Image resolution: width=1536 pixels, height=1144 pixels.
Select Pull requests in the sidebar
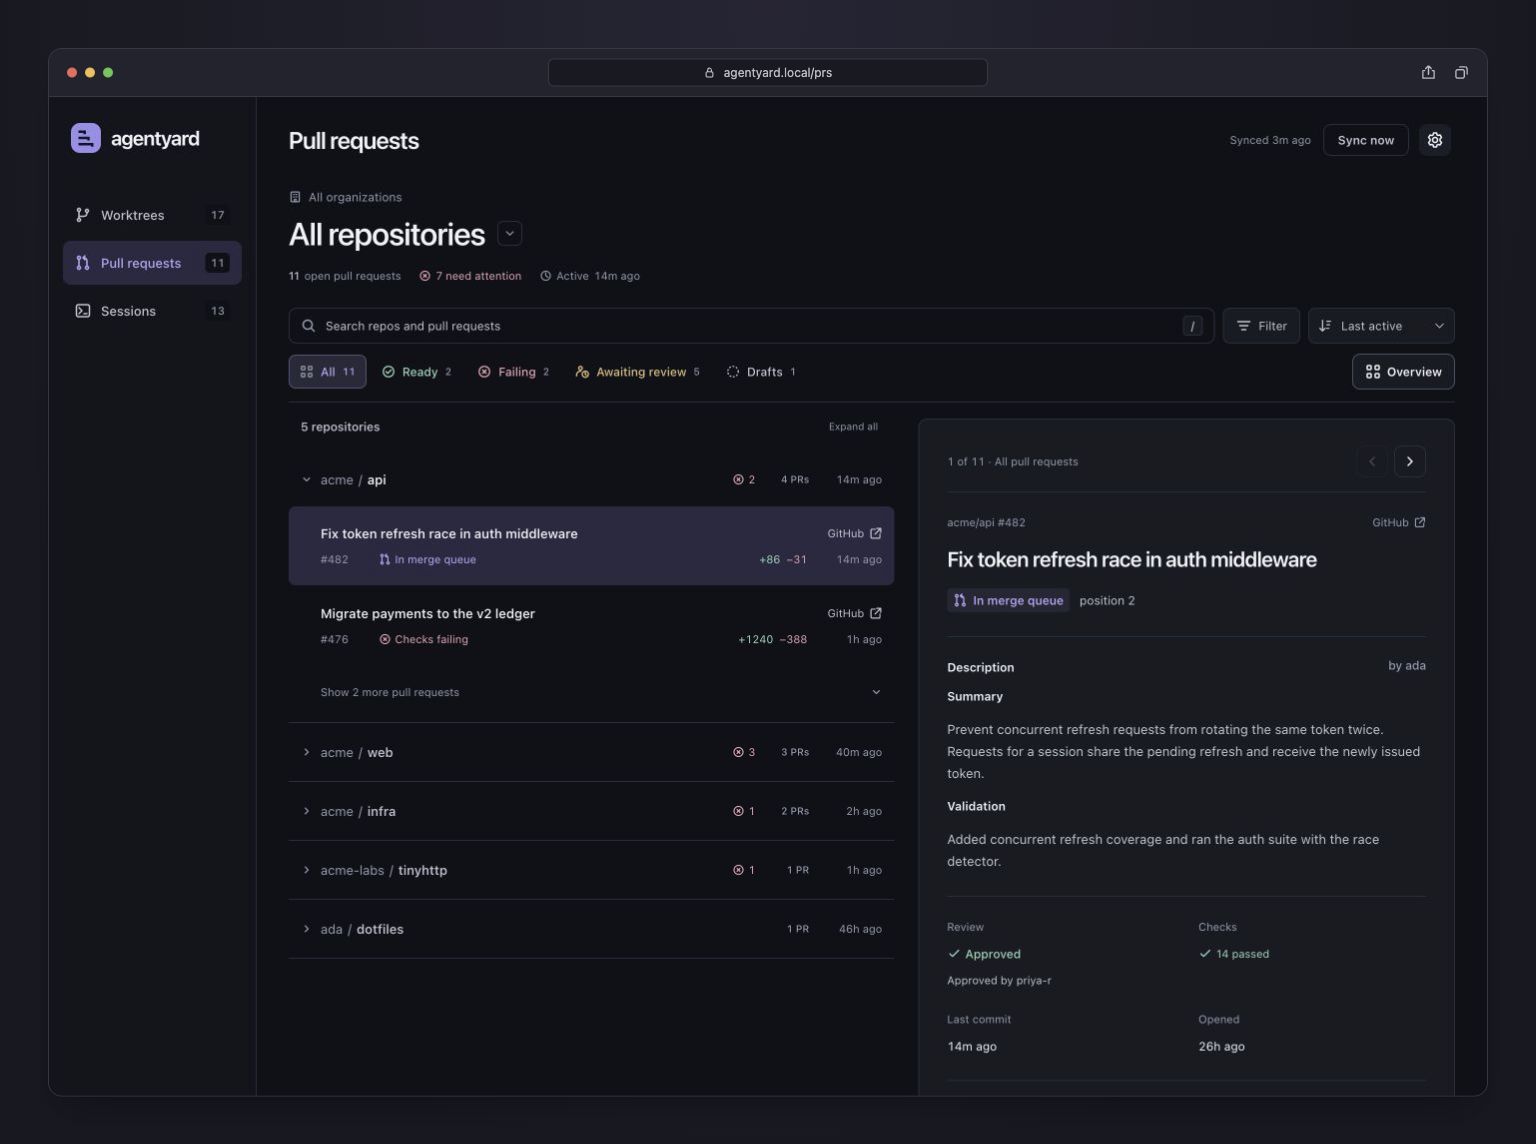tap(152, 263)
